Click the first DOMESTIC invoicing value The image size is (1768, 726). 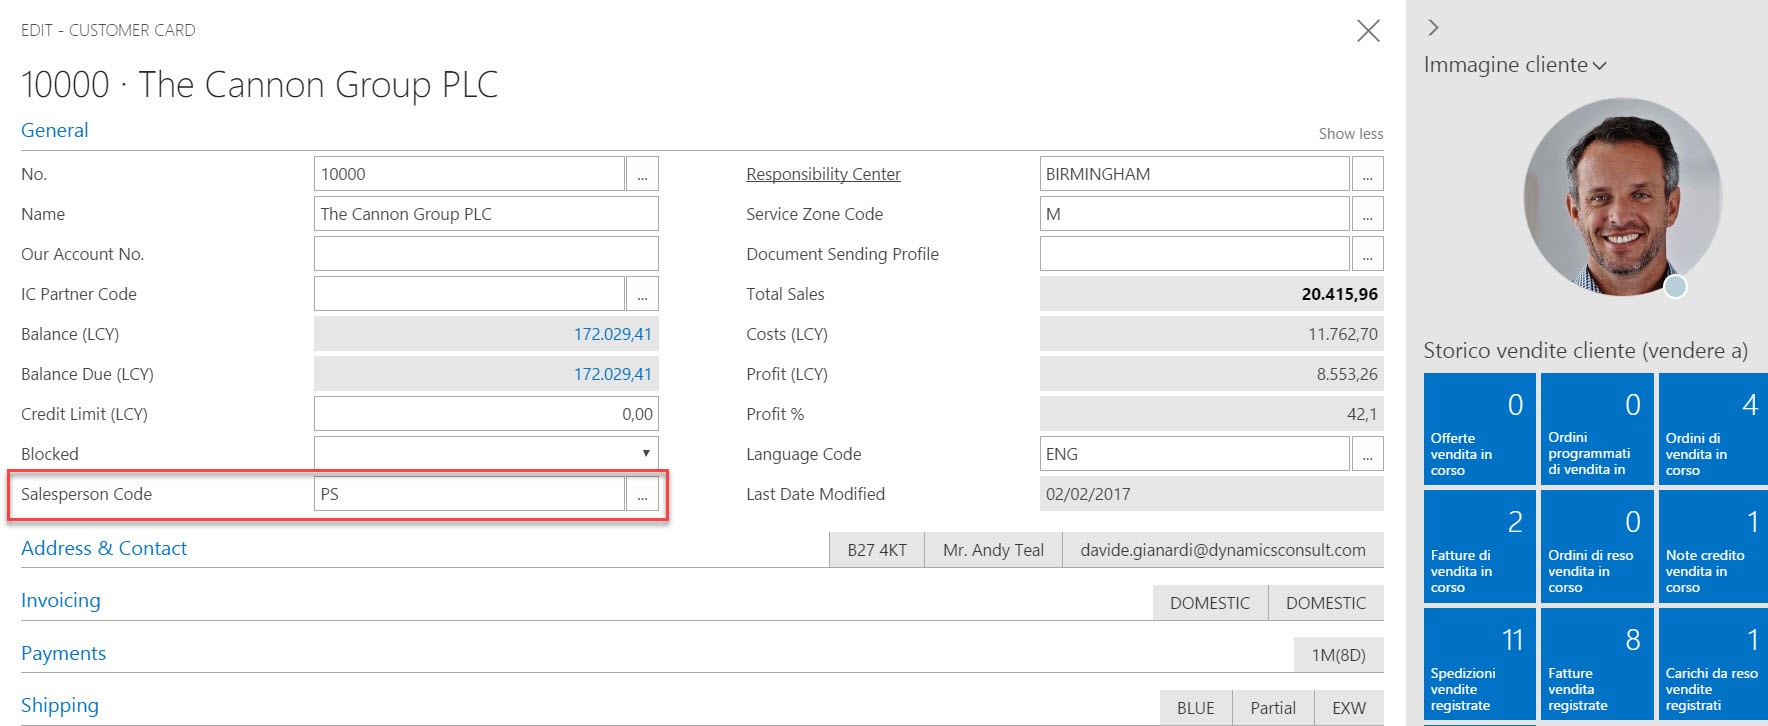coord(1210,603)
